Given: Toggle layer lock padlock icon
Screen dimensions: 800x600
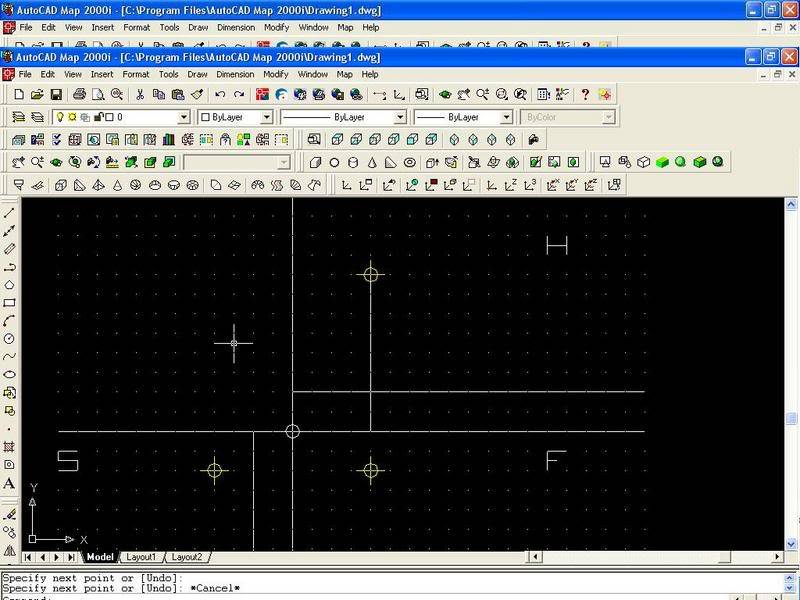Looking at the screenshot, I should (95, 117).
